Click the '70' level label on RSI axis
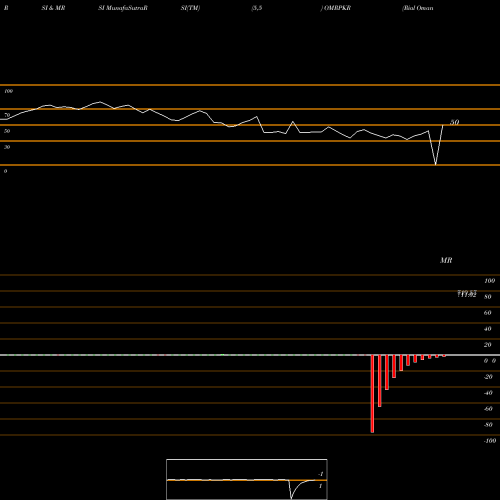500x500 pixels. tap(7, 115)
